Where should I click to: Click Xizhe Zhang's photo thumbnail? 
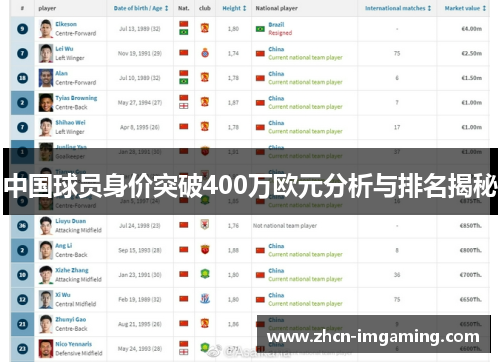46,275
